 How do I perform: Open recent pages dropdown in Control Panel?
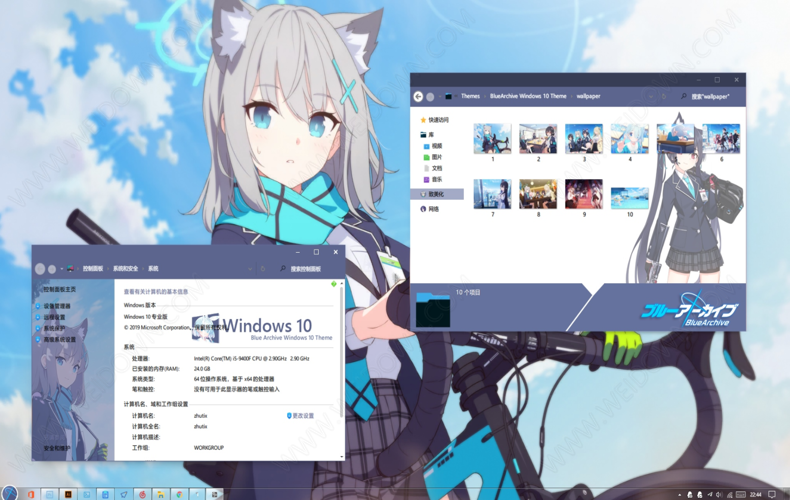61,269
